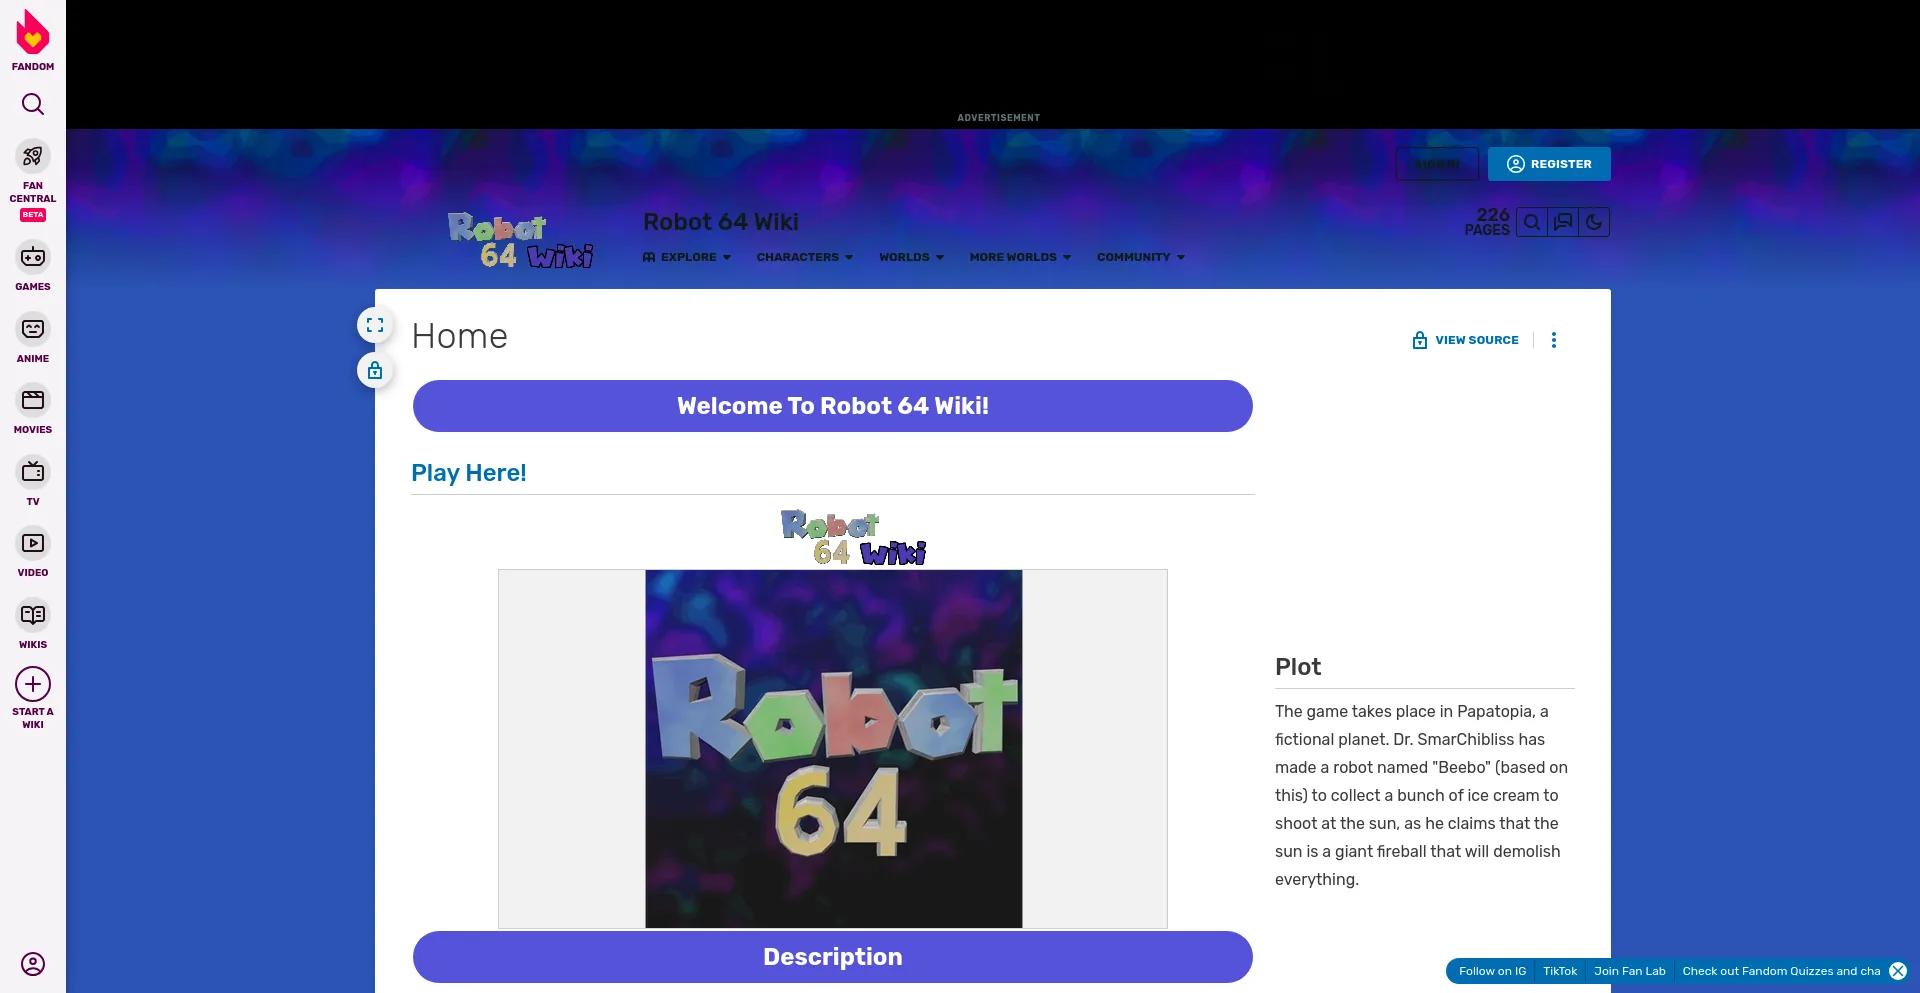Click the small Robot 64 Wiki image
This screenshot has width=1920, height=993.
coord(854,538)
